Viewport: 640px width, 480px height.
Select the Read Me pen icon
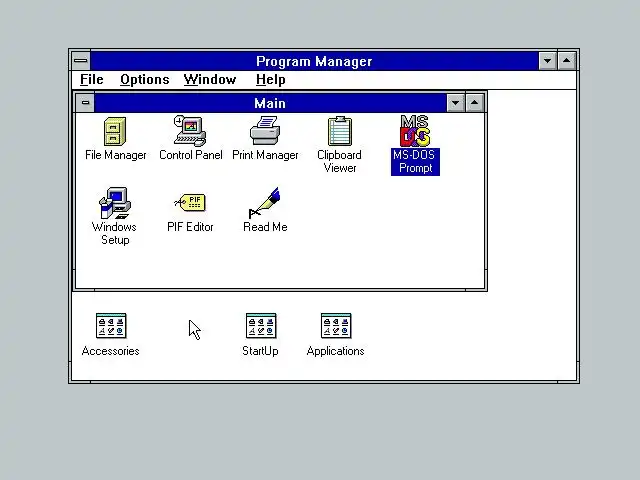click(264, 203)
